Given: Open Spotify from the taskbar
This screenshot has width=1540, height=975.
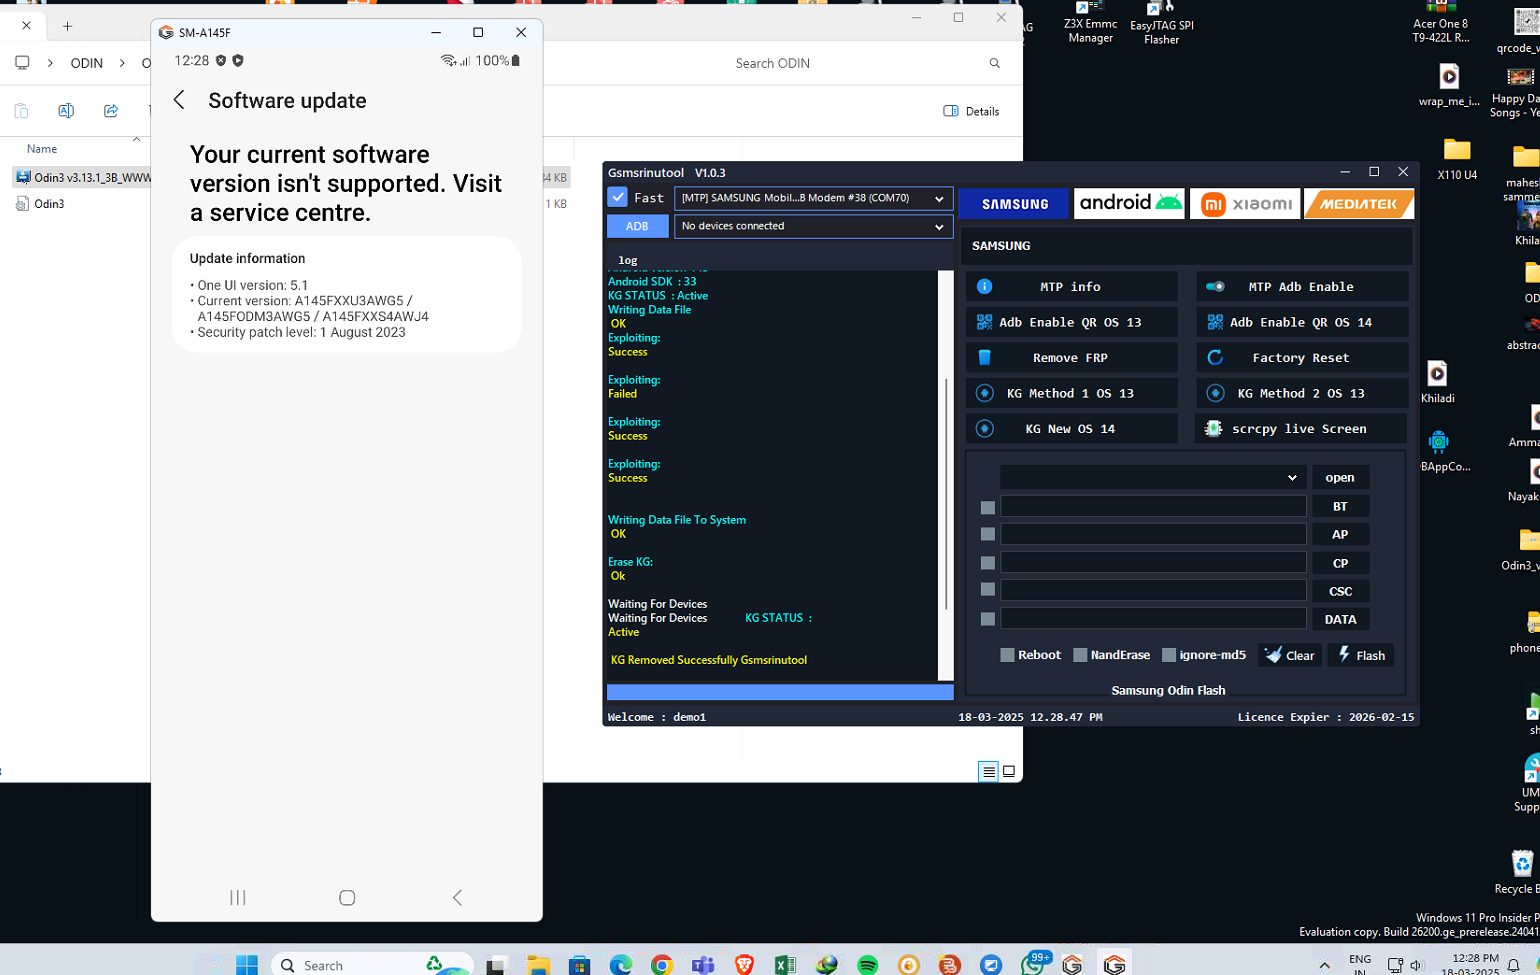Looking at the screenshot, I should point(867,965).
